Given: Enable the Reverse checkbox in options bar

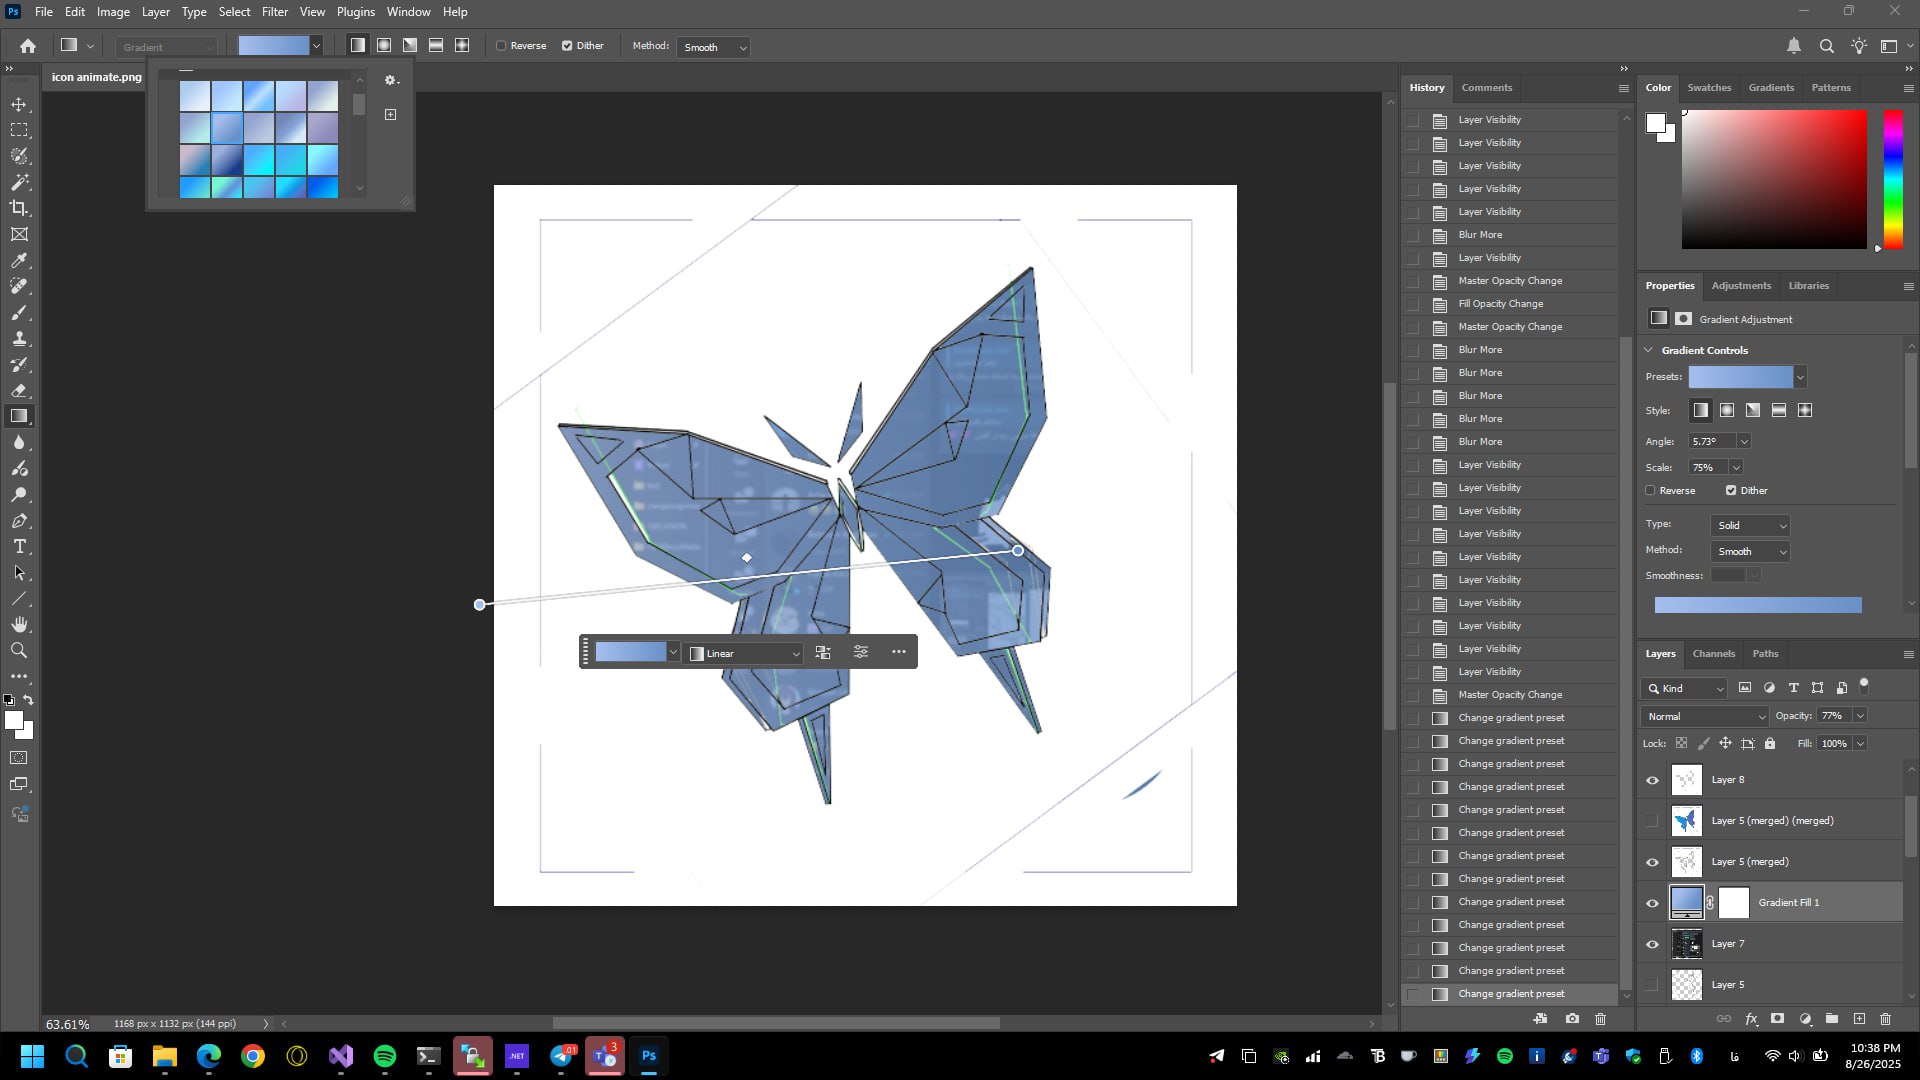Looking at the screenshot, I should pyautogui.click(x=501, y=46).
